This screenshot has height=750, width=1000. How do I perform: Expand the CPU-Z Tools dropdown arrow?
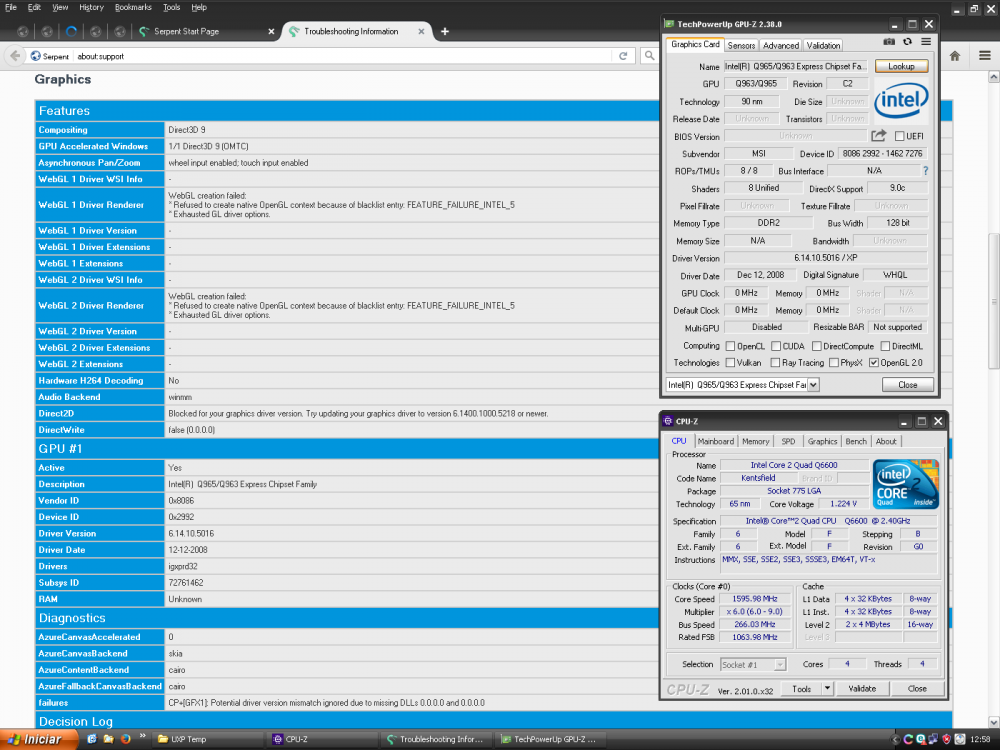click(x=827, y=689)
